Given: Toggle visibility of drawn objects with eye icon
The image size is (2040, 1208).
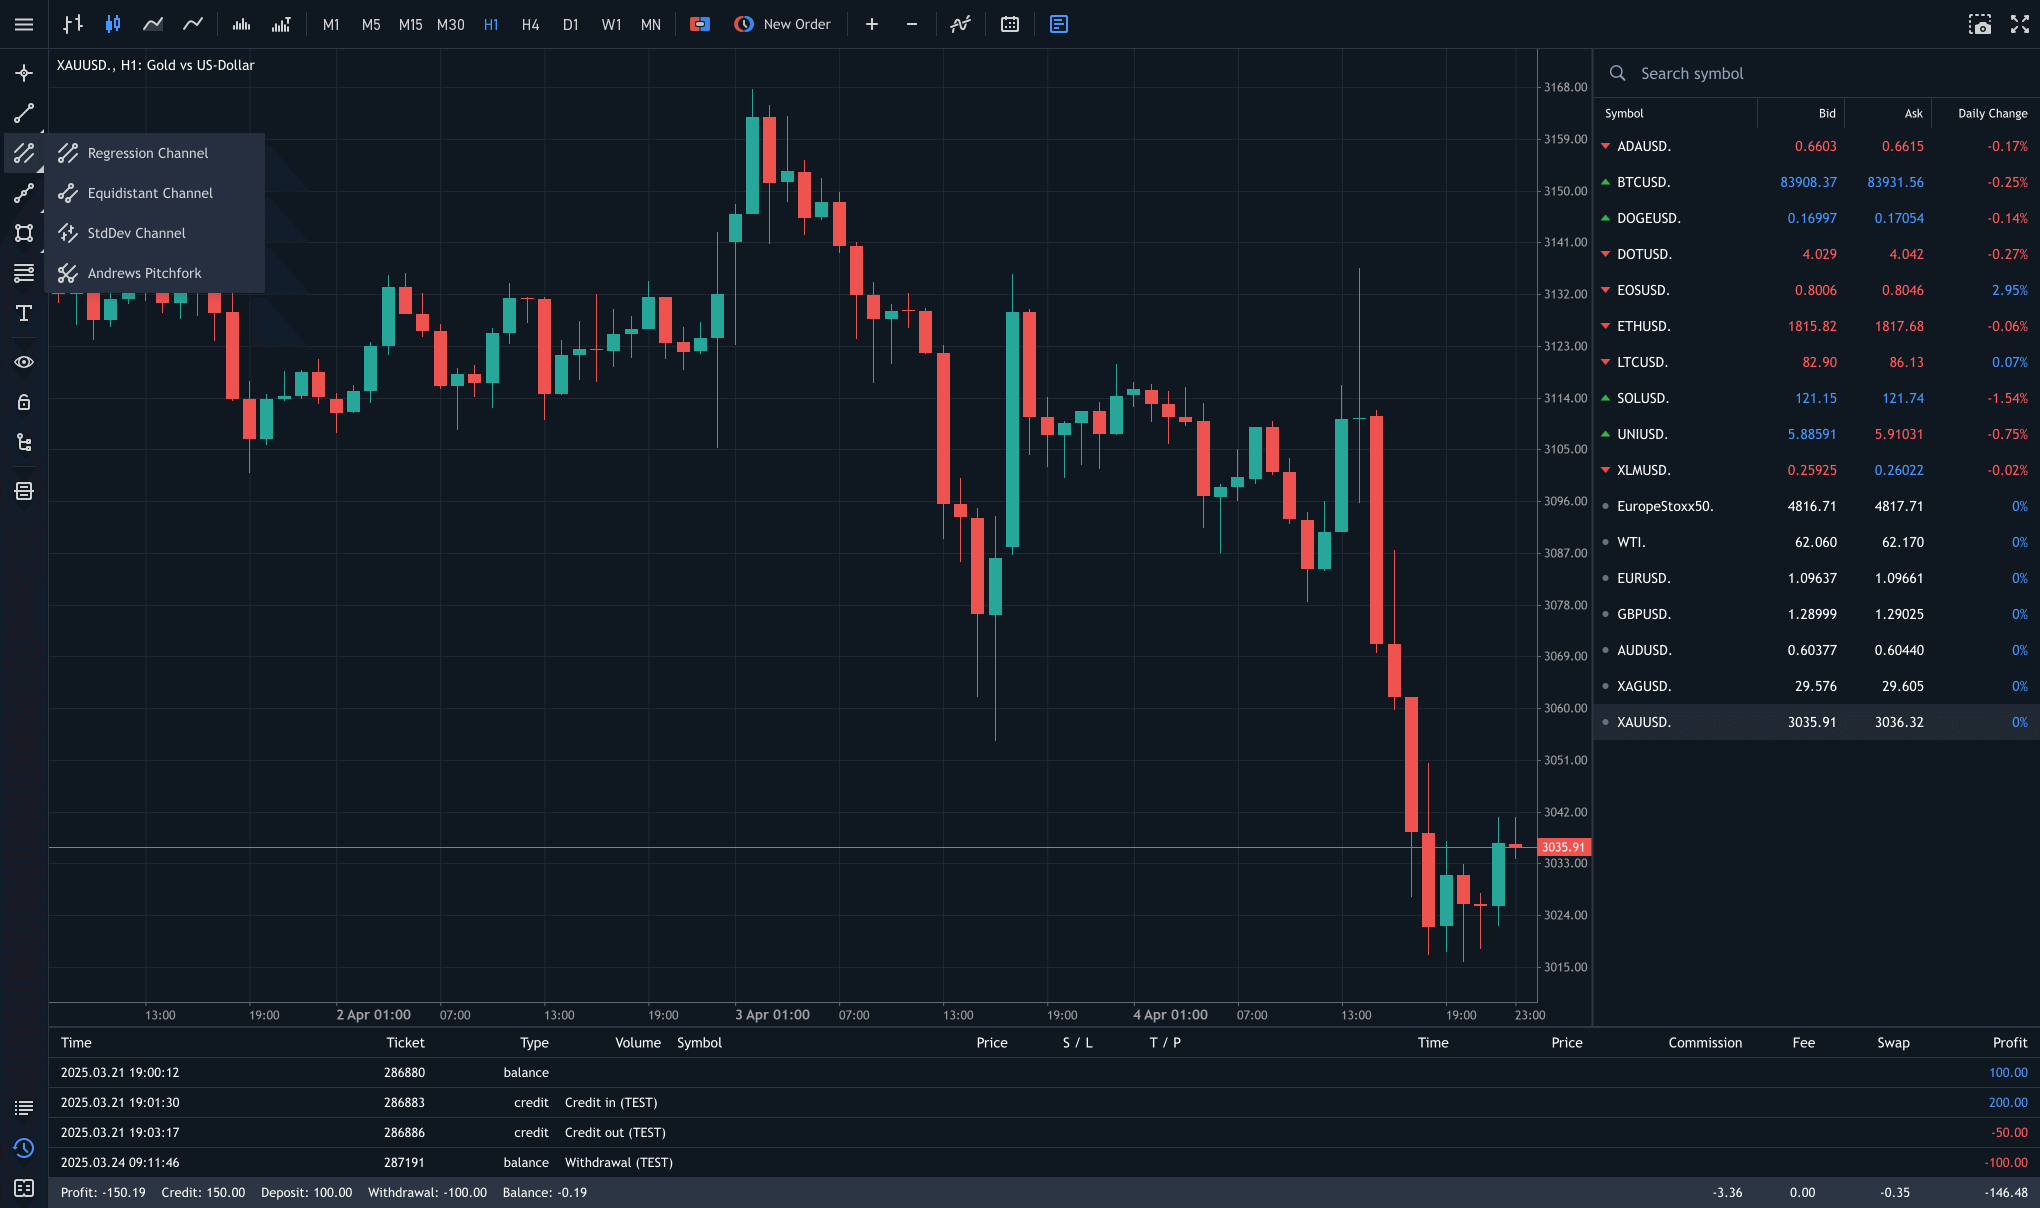Looking at the screenshot, I should [24, 362].
